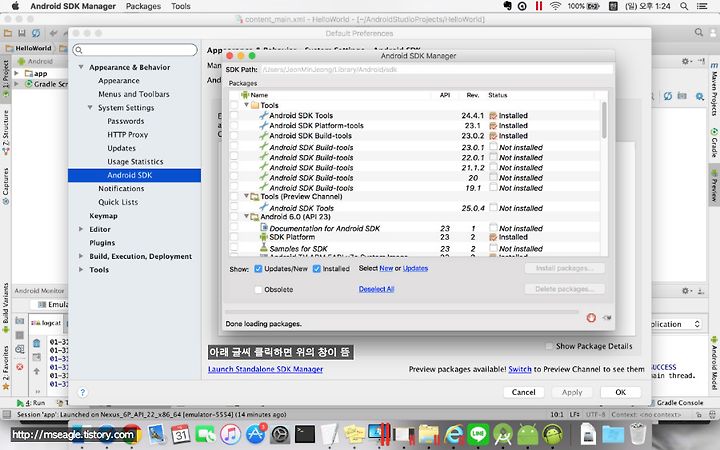Open App Store from the Dock
Viewport: 720px width, 450px height.
click(x=256, y=434)
